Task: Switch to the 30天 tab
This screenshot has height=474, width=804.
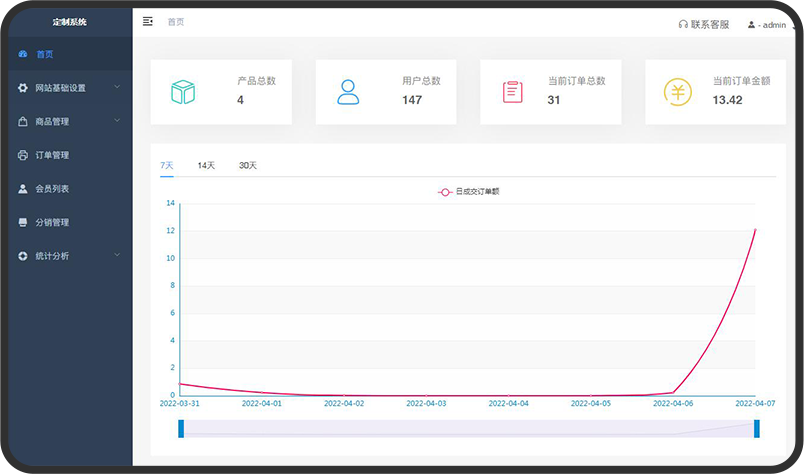Action: pos(247,165)
